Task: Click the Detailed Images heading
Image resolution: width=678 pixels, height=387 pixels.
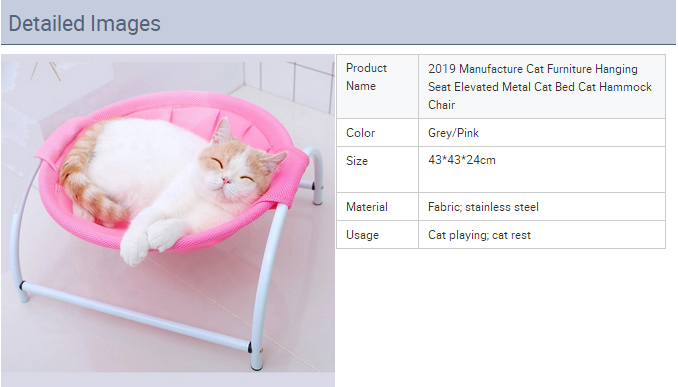Action: [x=84, y=23]
